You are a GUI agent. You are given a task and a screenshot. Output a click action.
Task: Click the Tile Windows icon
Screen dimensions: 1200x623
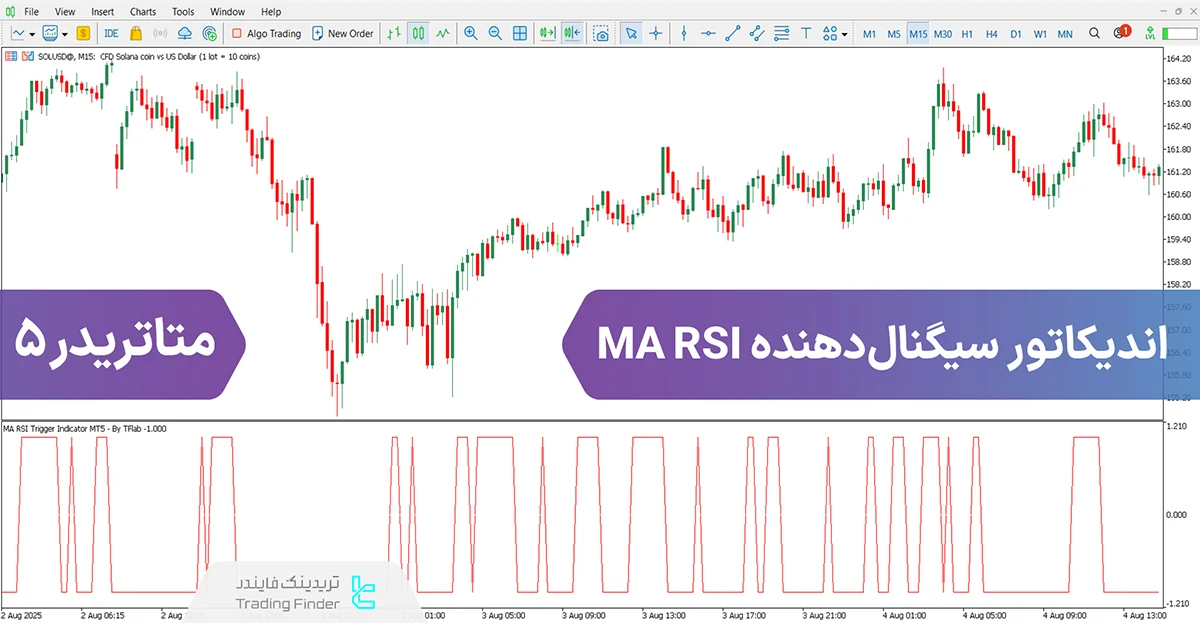(518, 33)
